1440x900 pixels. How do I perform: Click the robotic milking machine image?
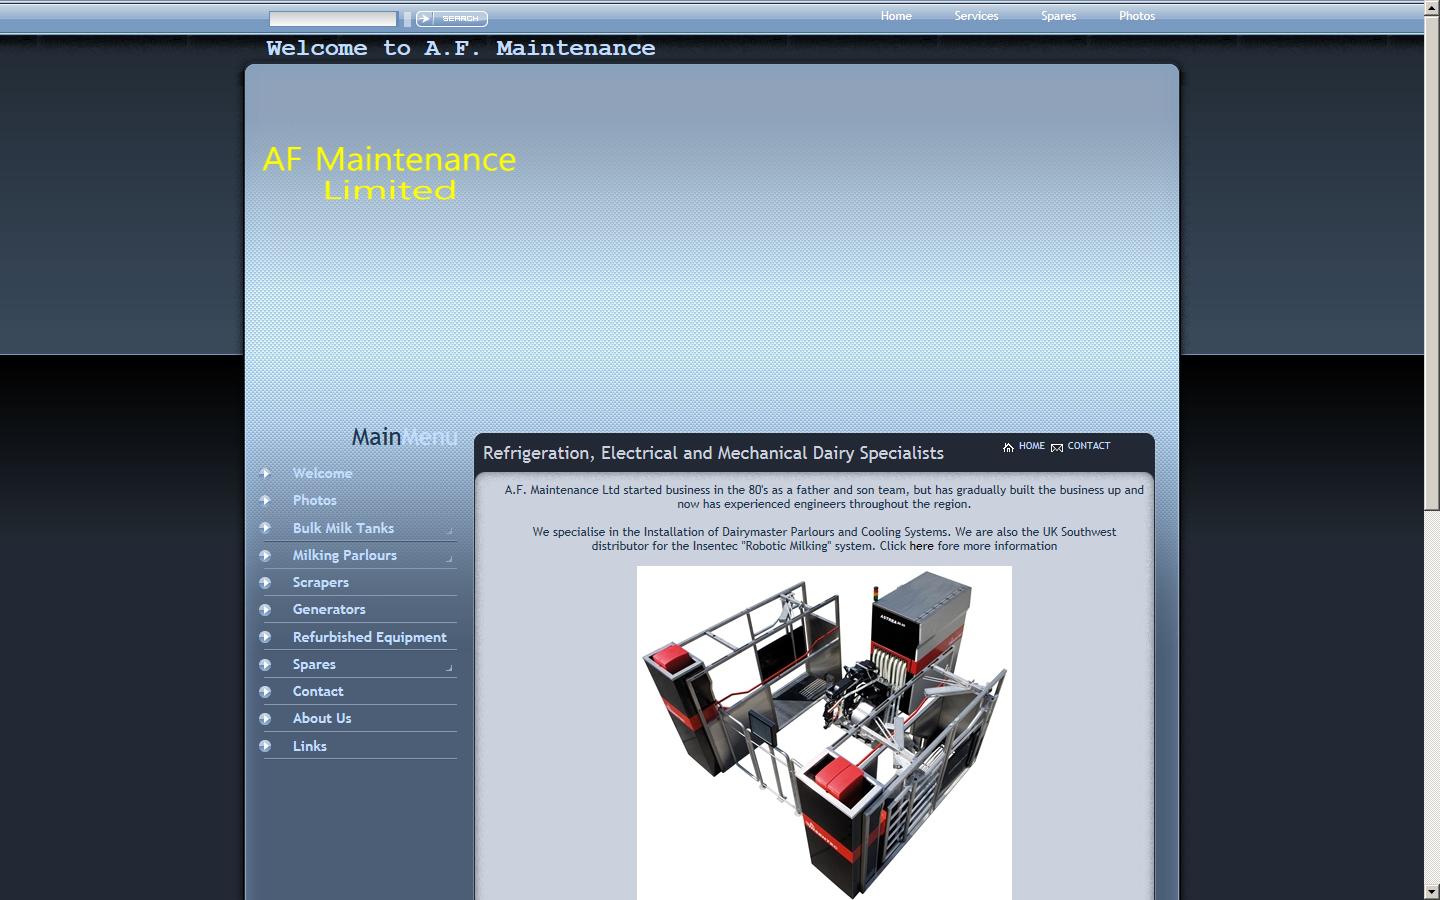click(x=822, y=730)
